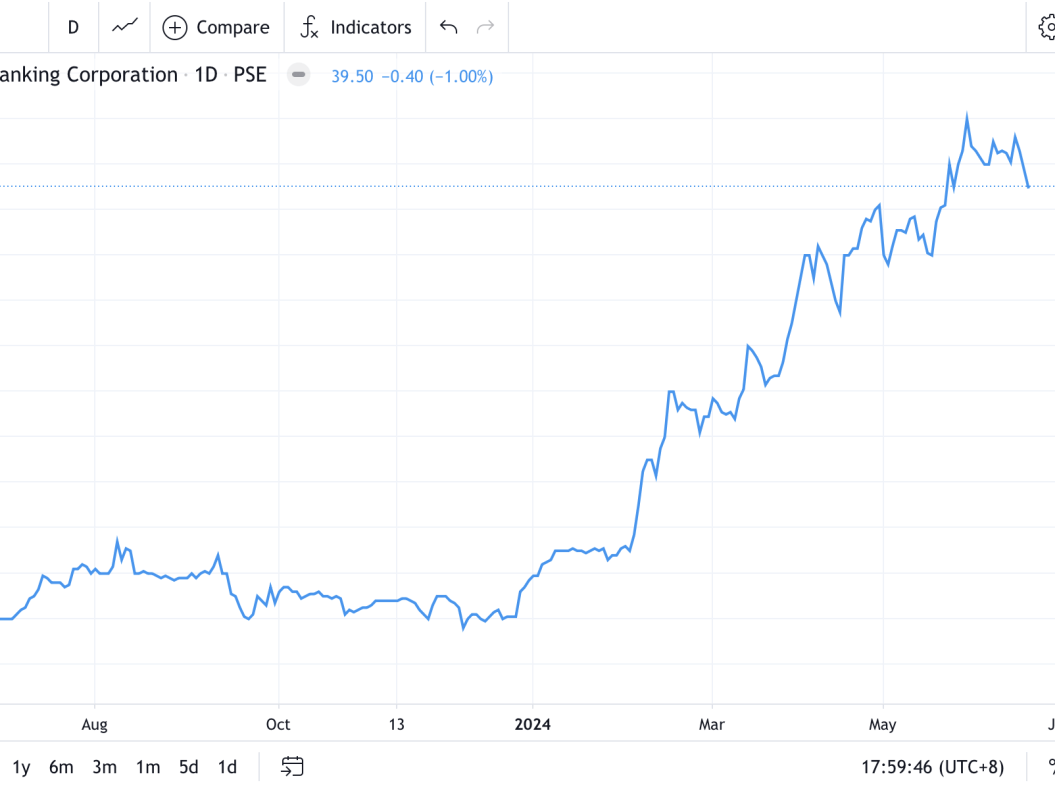This screenshot has height=791, width=1055.
Task: Undo the last chart action
Action: point(447,27)
